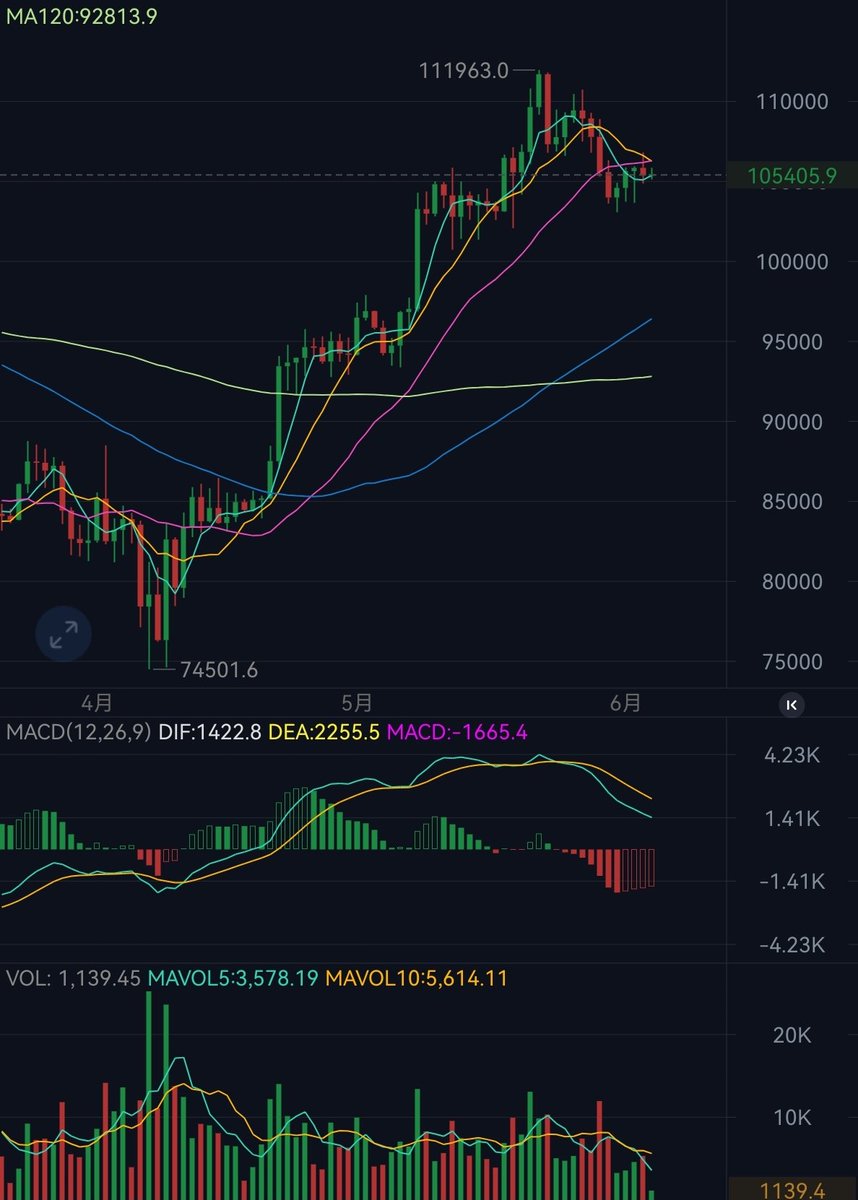Select the DIF:1422.8 value
858x1200 pixels.
pyautogui.click(x=209, y=732)
